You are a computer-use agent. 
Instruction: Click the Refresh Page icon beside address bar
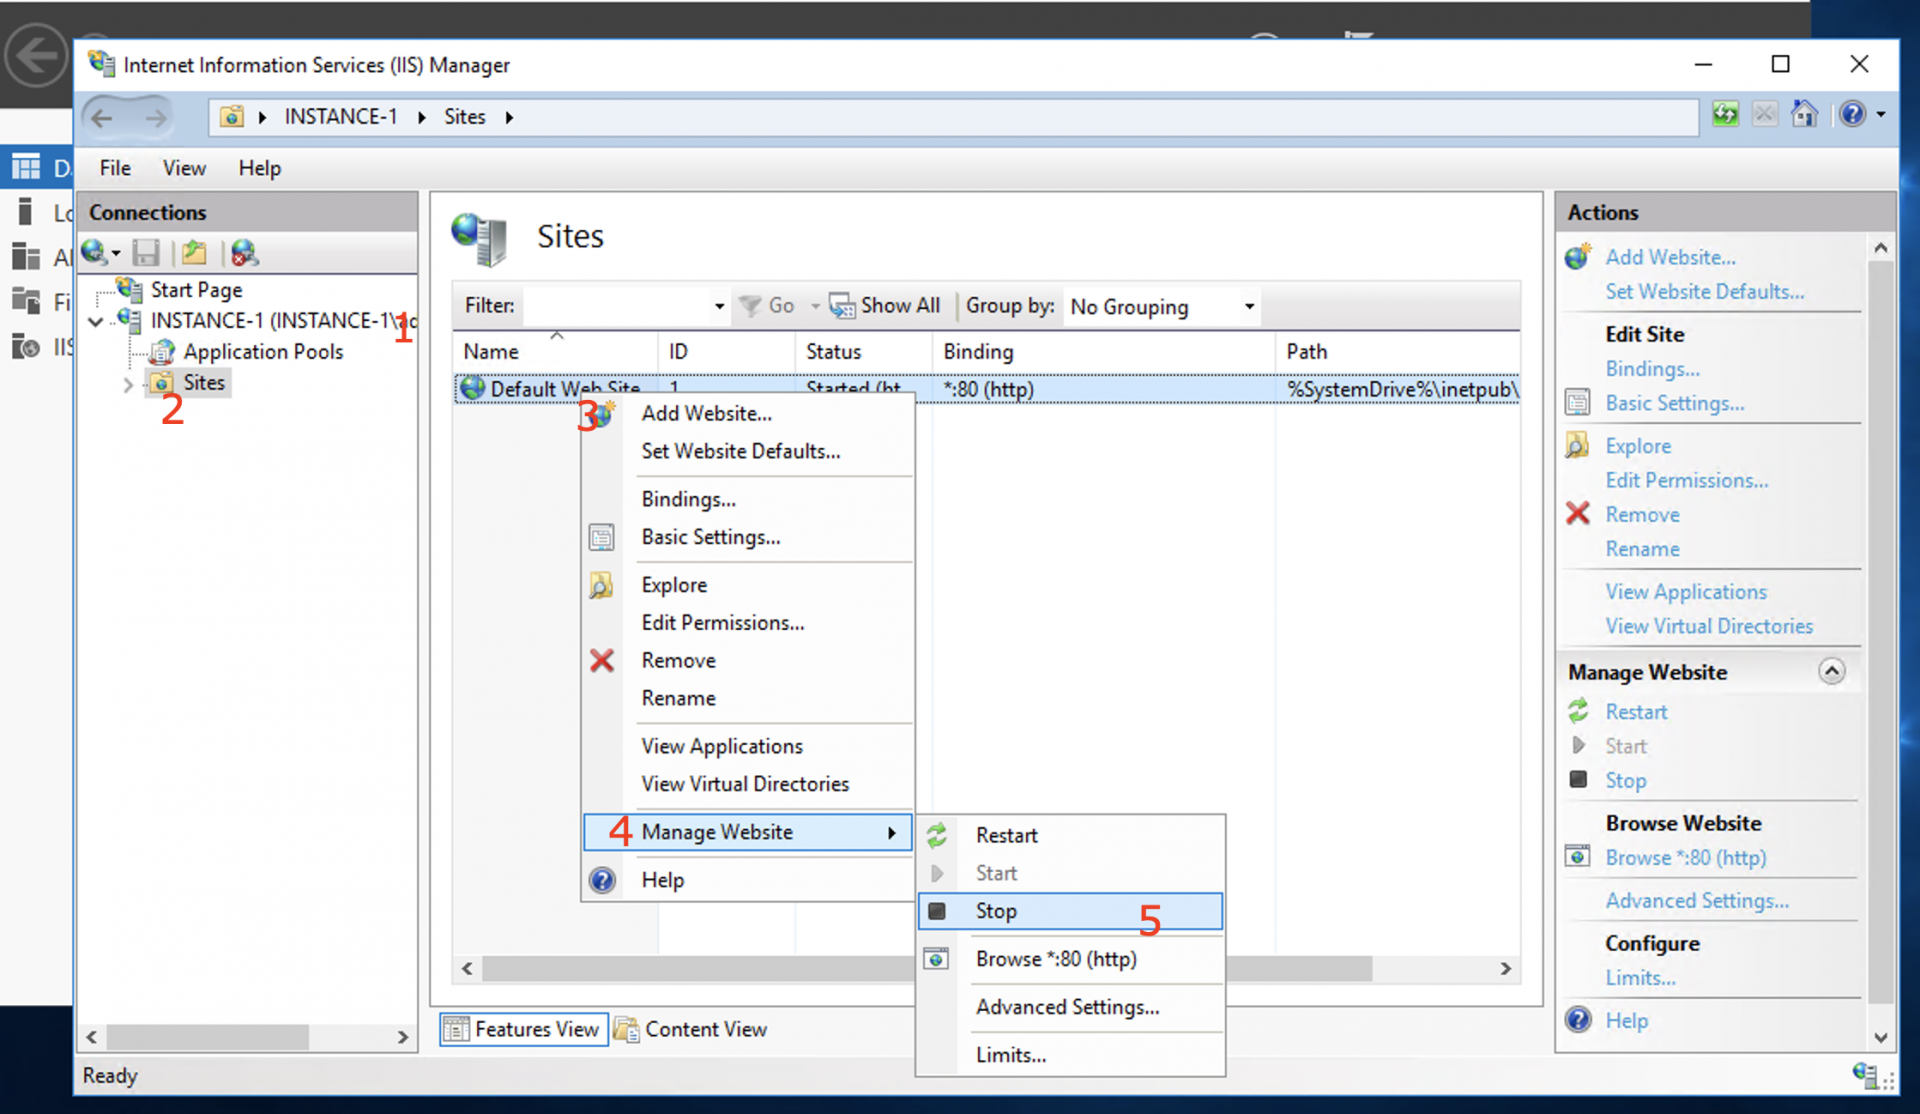(1725, 115)
